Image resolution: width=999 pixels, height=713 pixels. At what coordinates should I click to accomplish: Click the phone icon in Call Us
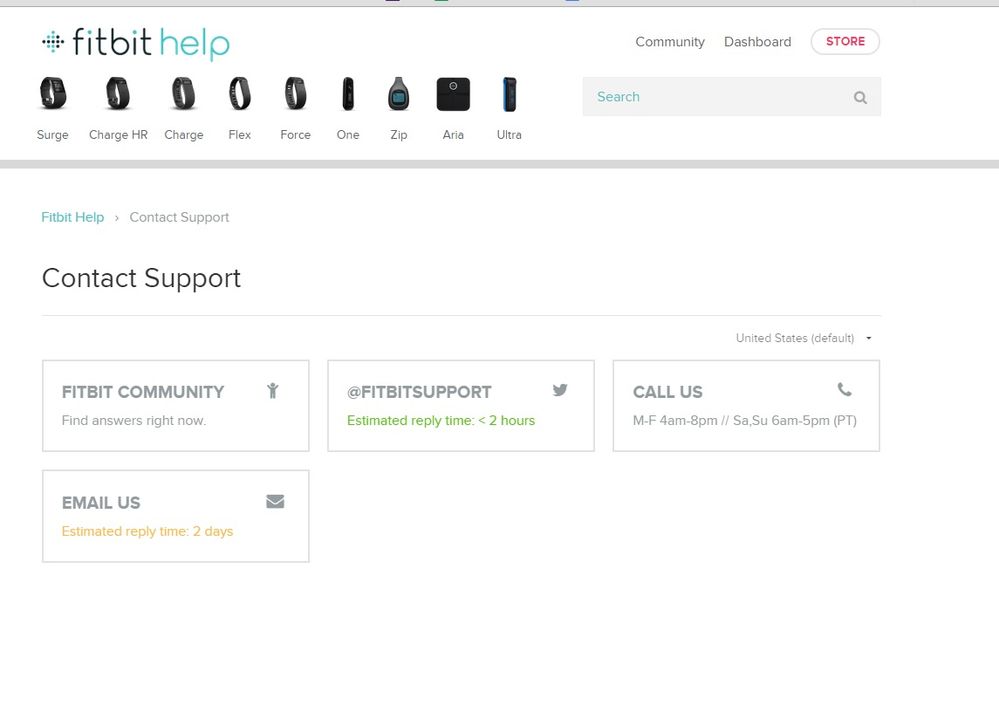tap(845, 389)
